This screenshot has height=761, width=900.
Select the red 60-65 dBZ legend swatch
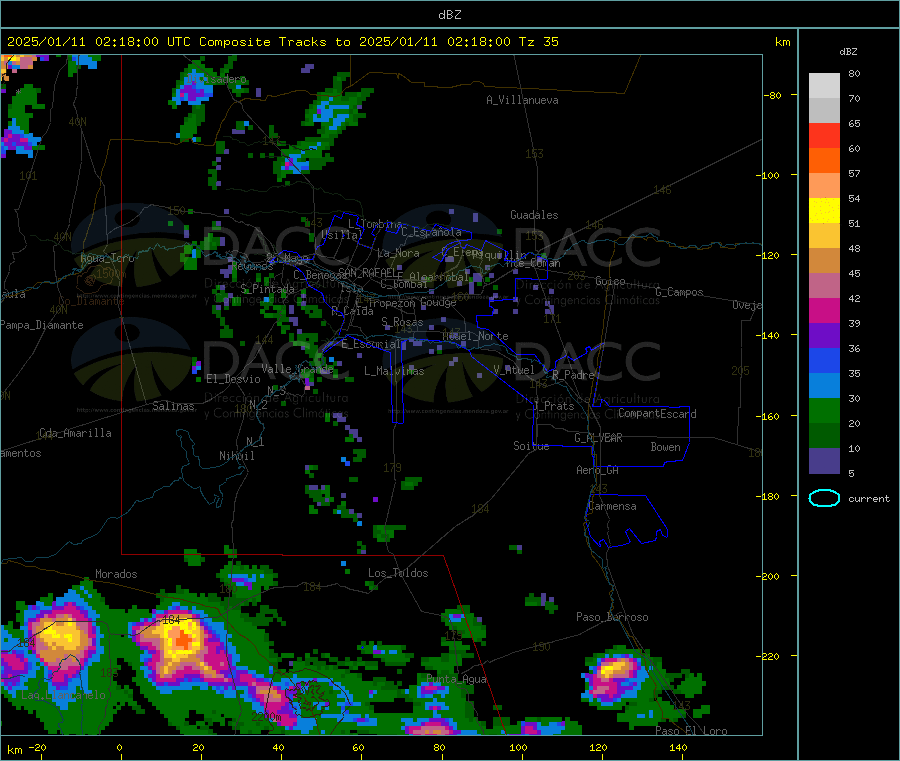coord(824,135)
